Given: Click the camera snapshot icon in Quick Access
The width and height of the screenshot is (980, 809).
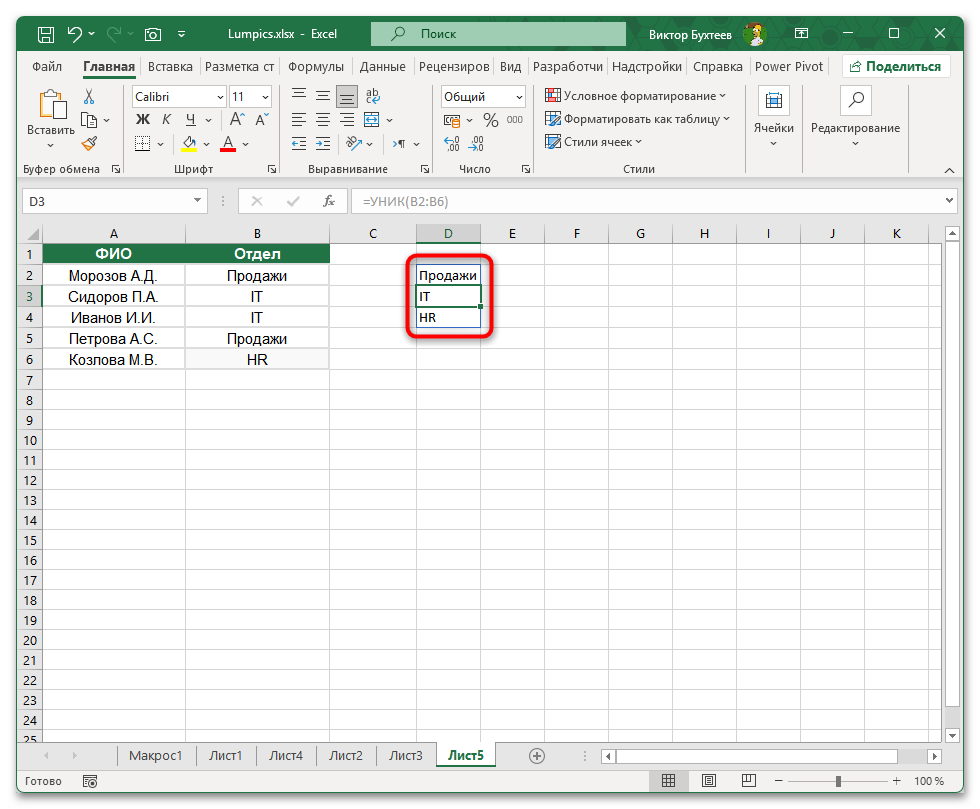Looking at the screenshot, I should (x=152, y=33).
